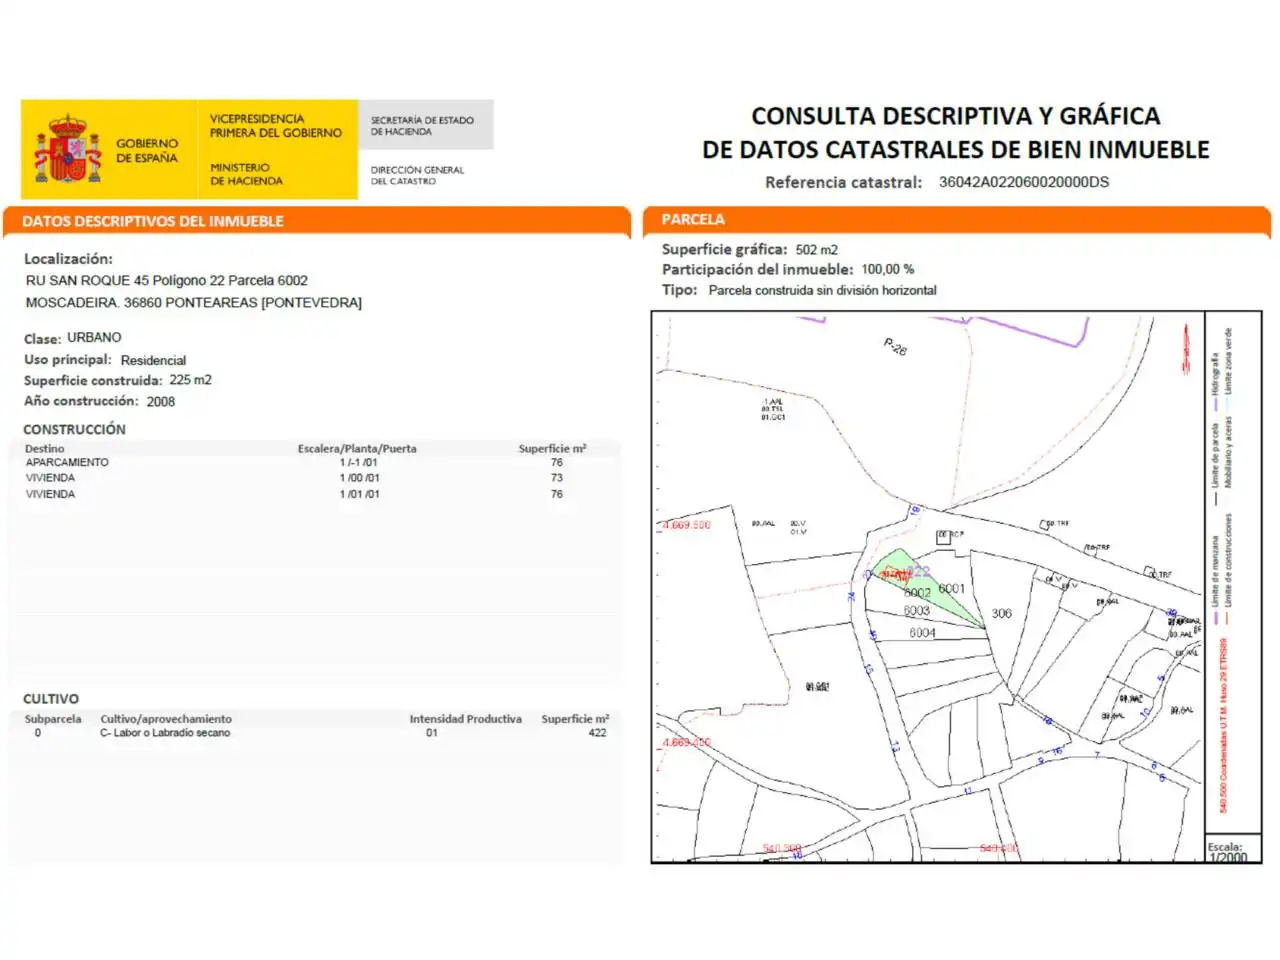
Task: Click the class value 'URBANO'
Action: click(x=94, y=338)
